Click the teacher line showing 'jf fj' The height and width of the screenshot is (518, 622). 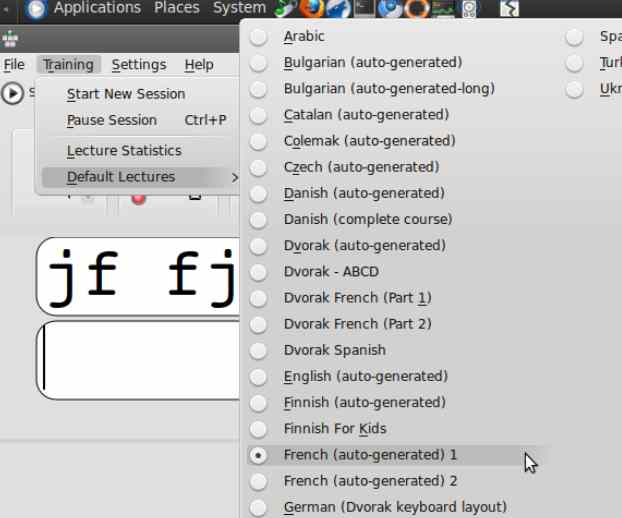[x=139, y=276]
